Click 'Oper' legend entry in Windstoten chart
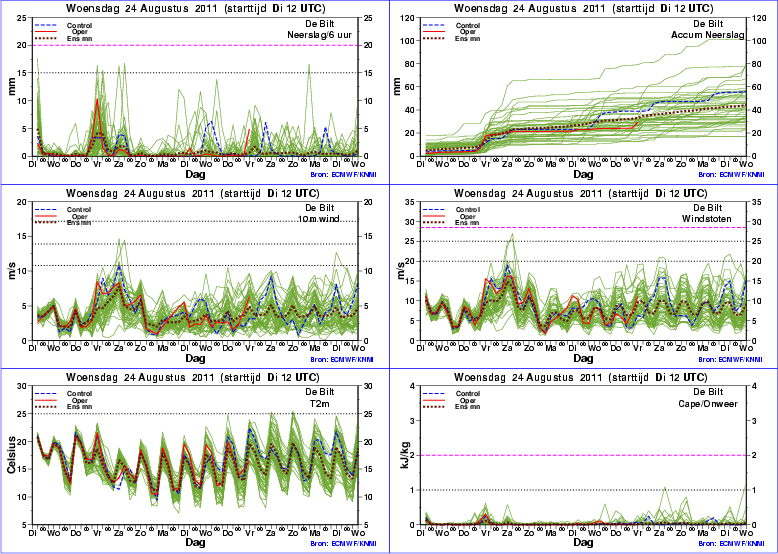This screenshot has height=554, width=778. (x=468, y=217)
